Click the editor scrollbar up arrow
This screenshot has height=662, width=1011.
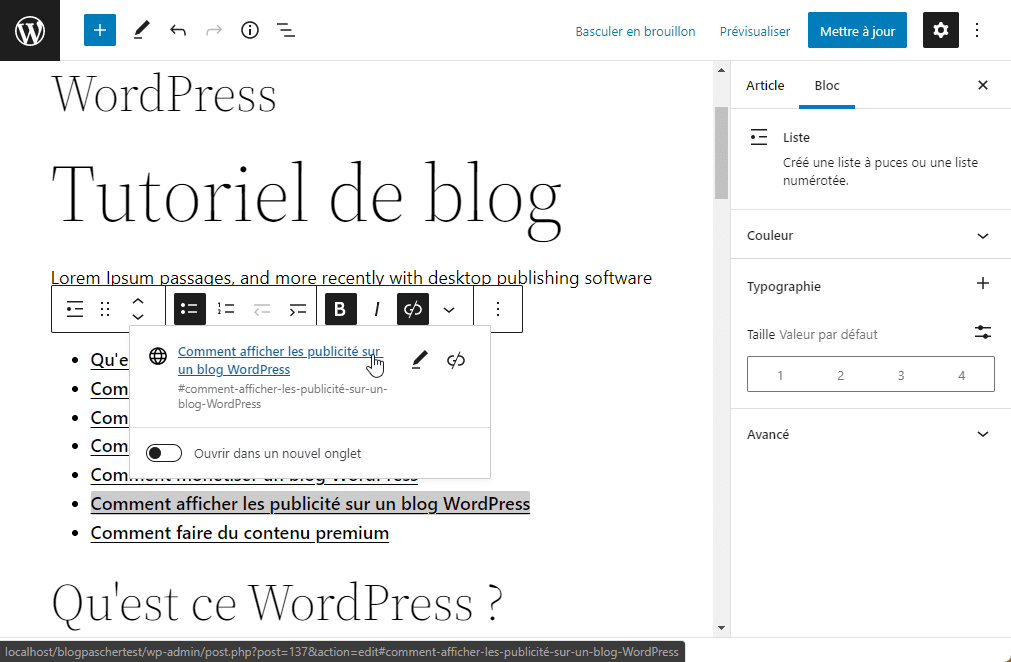pyautogui.click(x=721, y=70)
